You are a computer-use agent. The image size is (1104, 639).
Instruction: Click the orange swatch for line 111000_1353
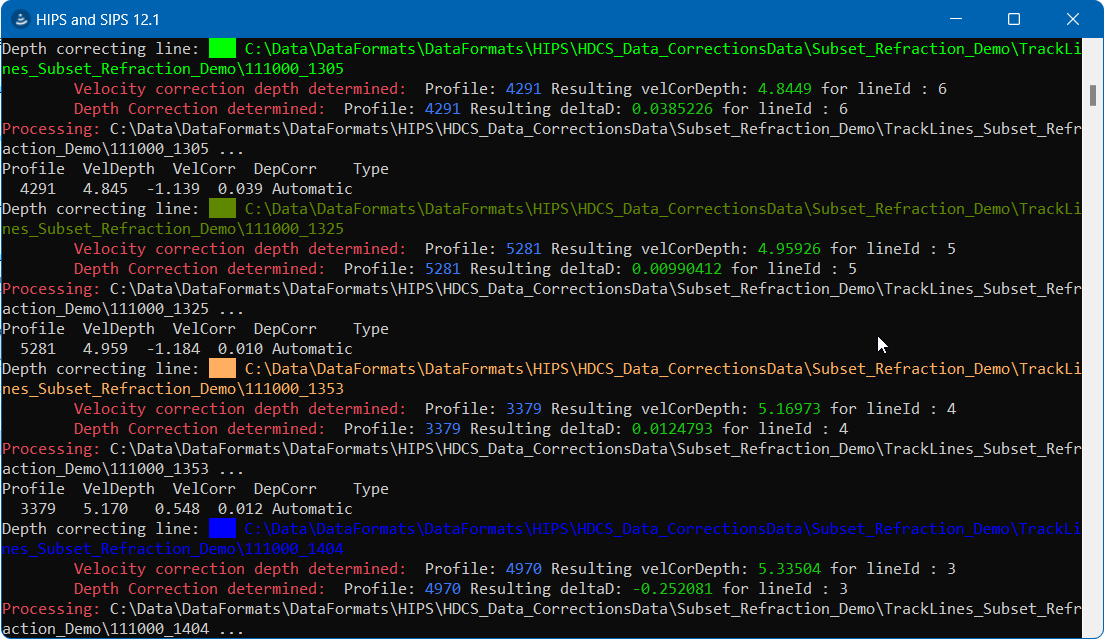coord(222,368)
